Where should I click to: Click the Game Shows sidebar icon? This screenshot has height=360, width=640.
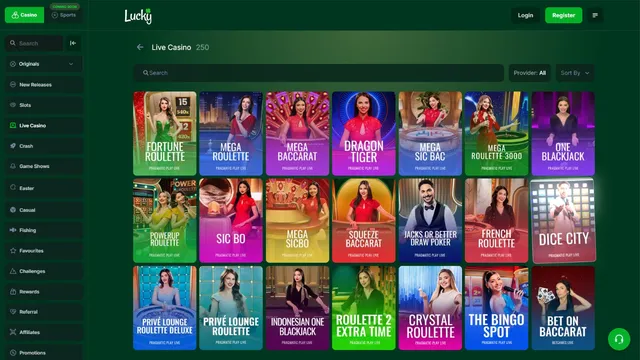(x=13, y=166)
